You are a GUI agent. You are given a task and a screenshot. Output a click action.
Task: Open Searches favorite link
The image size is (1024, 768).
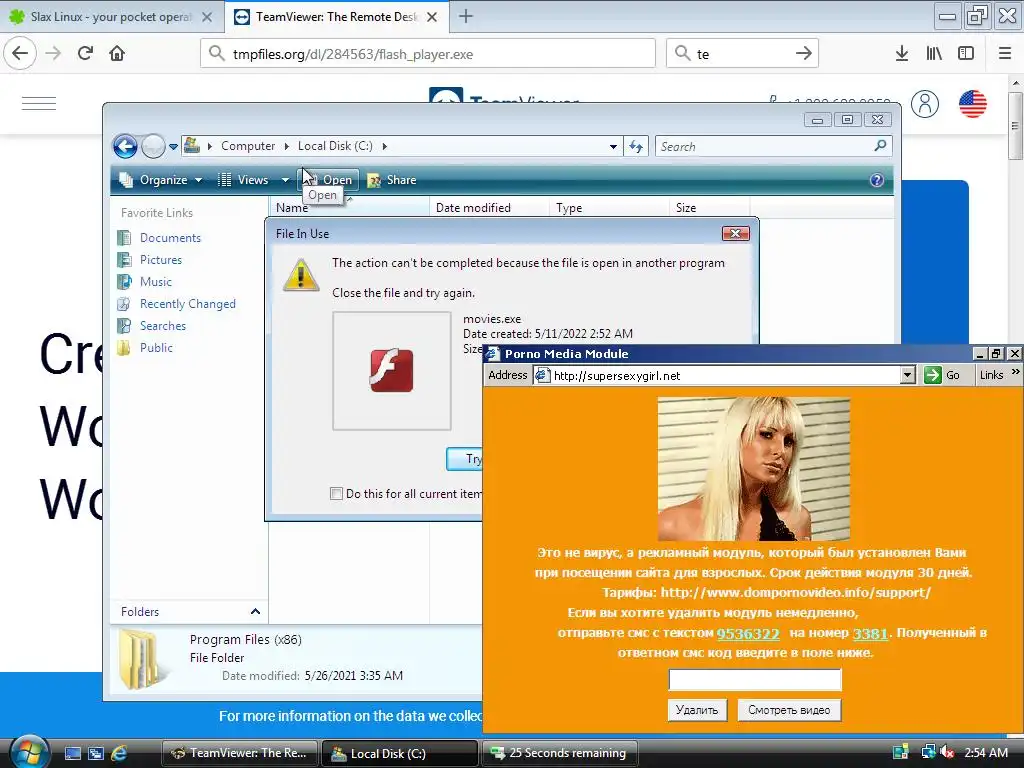click(x=163, y=326)
